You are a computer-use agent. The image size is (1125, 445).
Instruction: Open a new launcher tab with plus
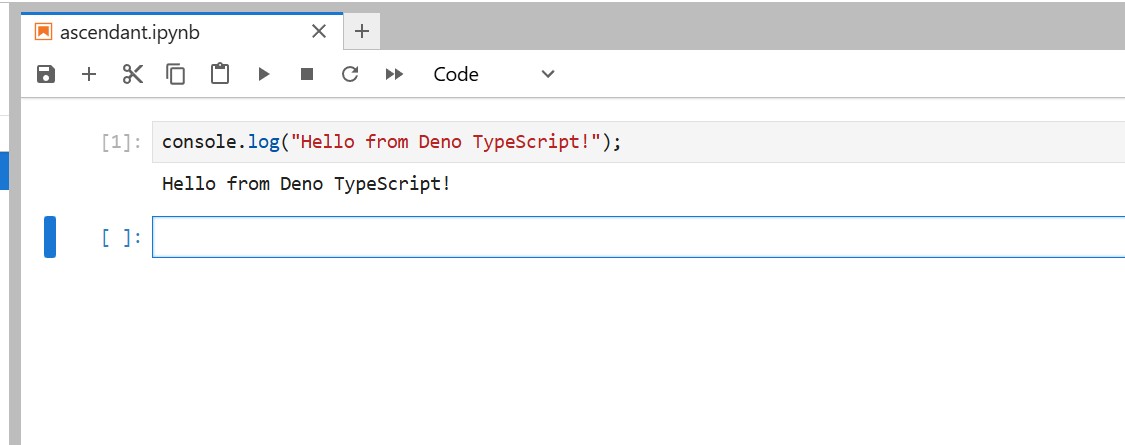362,32
